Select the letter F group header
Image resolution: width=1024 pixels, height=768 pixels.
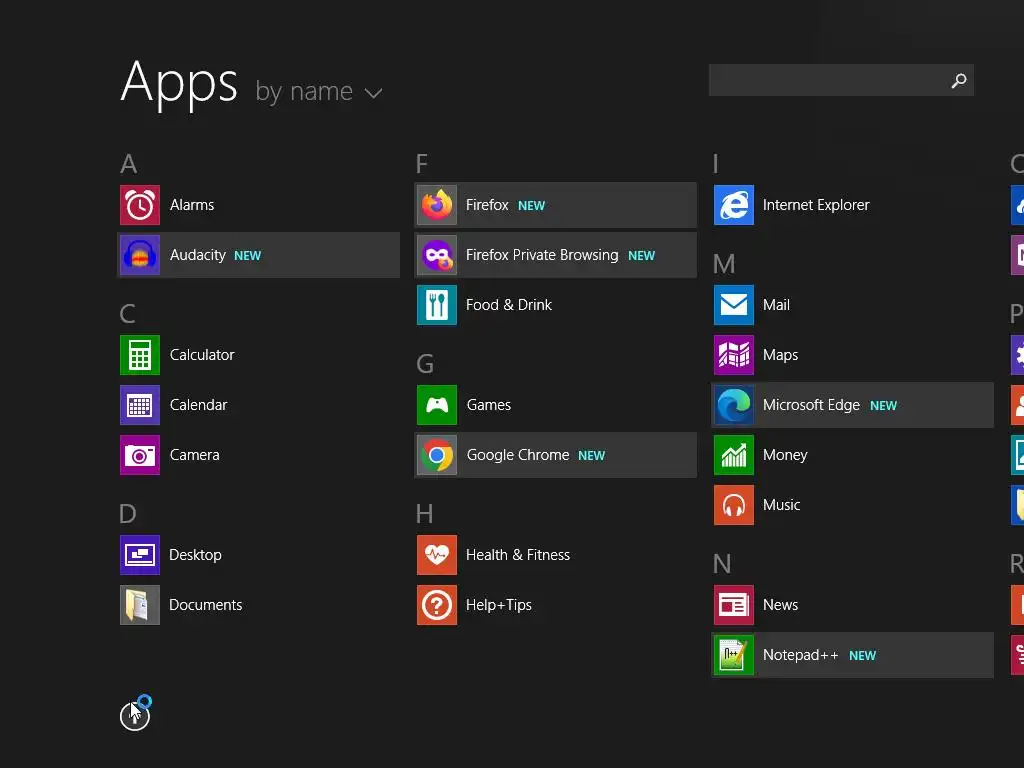422,164
